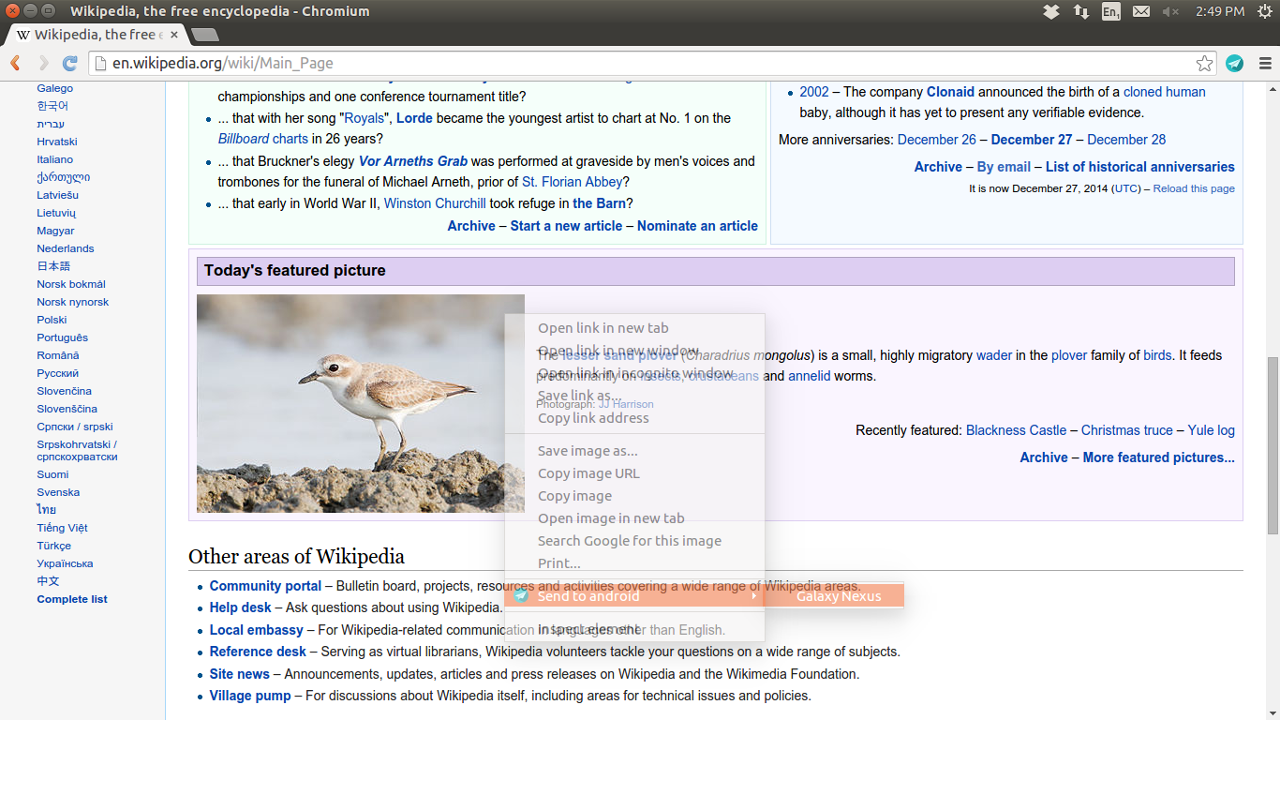
Task: Choose Save image as... entry
Action: click(x=587, y=451)
